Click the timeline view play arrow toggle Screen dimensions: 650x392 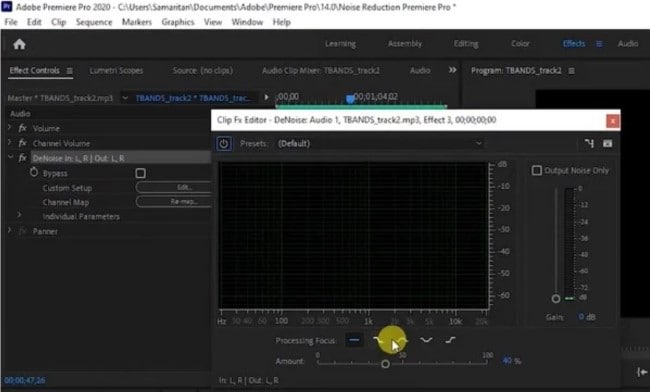pos(266,97)
